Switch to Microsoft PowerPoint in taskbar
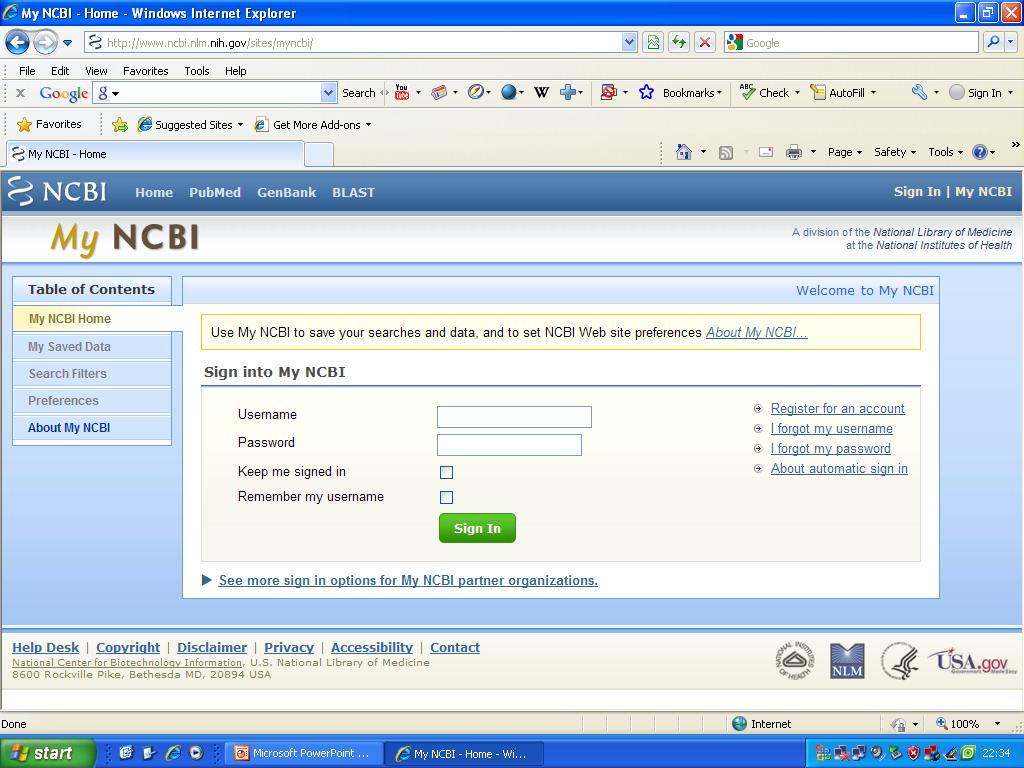 [x=305, y=753]
